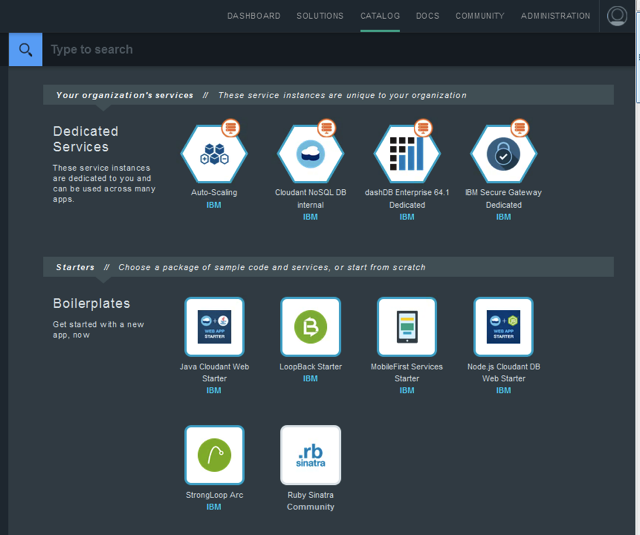
Task: Click the Cloudant NoSQL DB internal label
Action: click(x=311, y=198)
